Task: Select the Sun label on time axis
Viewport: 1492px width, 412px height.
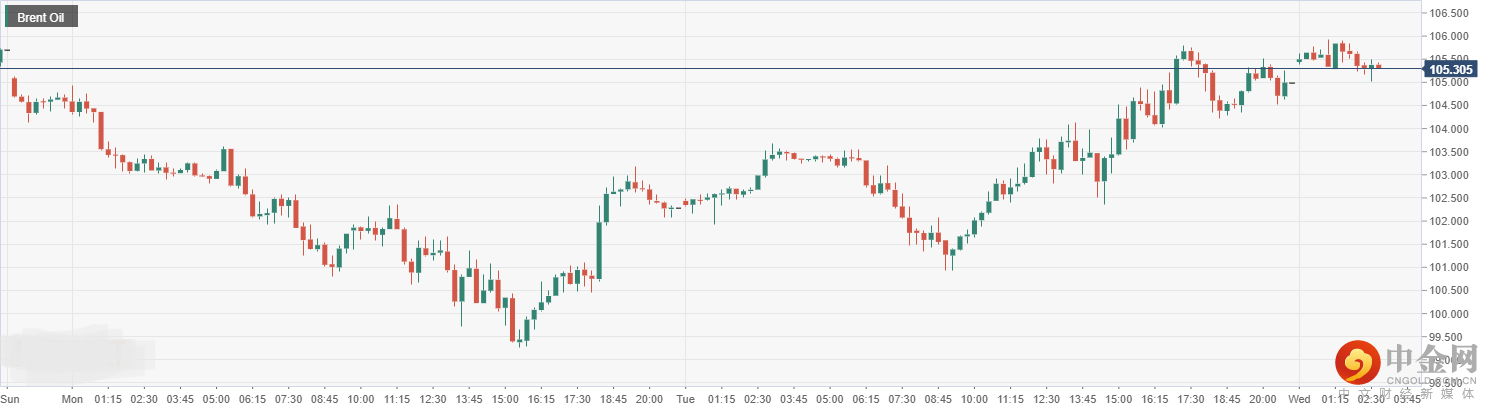Action: [9, 399]
